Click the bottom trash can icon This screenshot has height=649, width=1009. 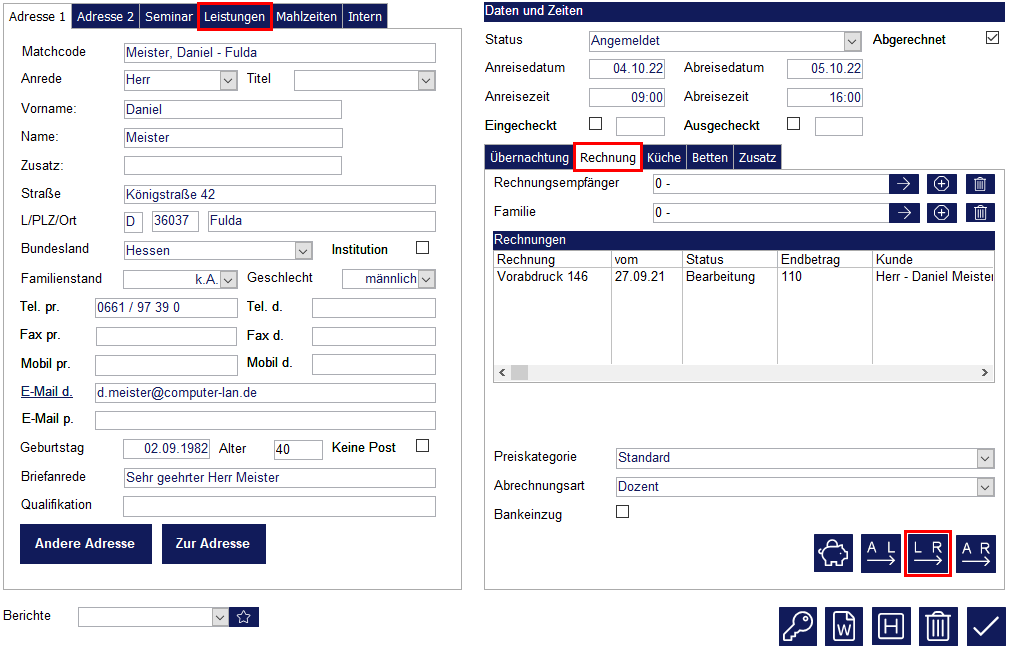click(937, 626)
